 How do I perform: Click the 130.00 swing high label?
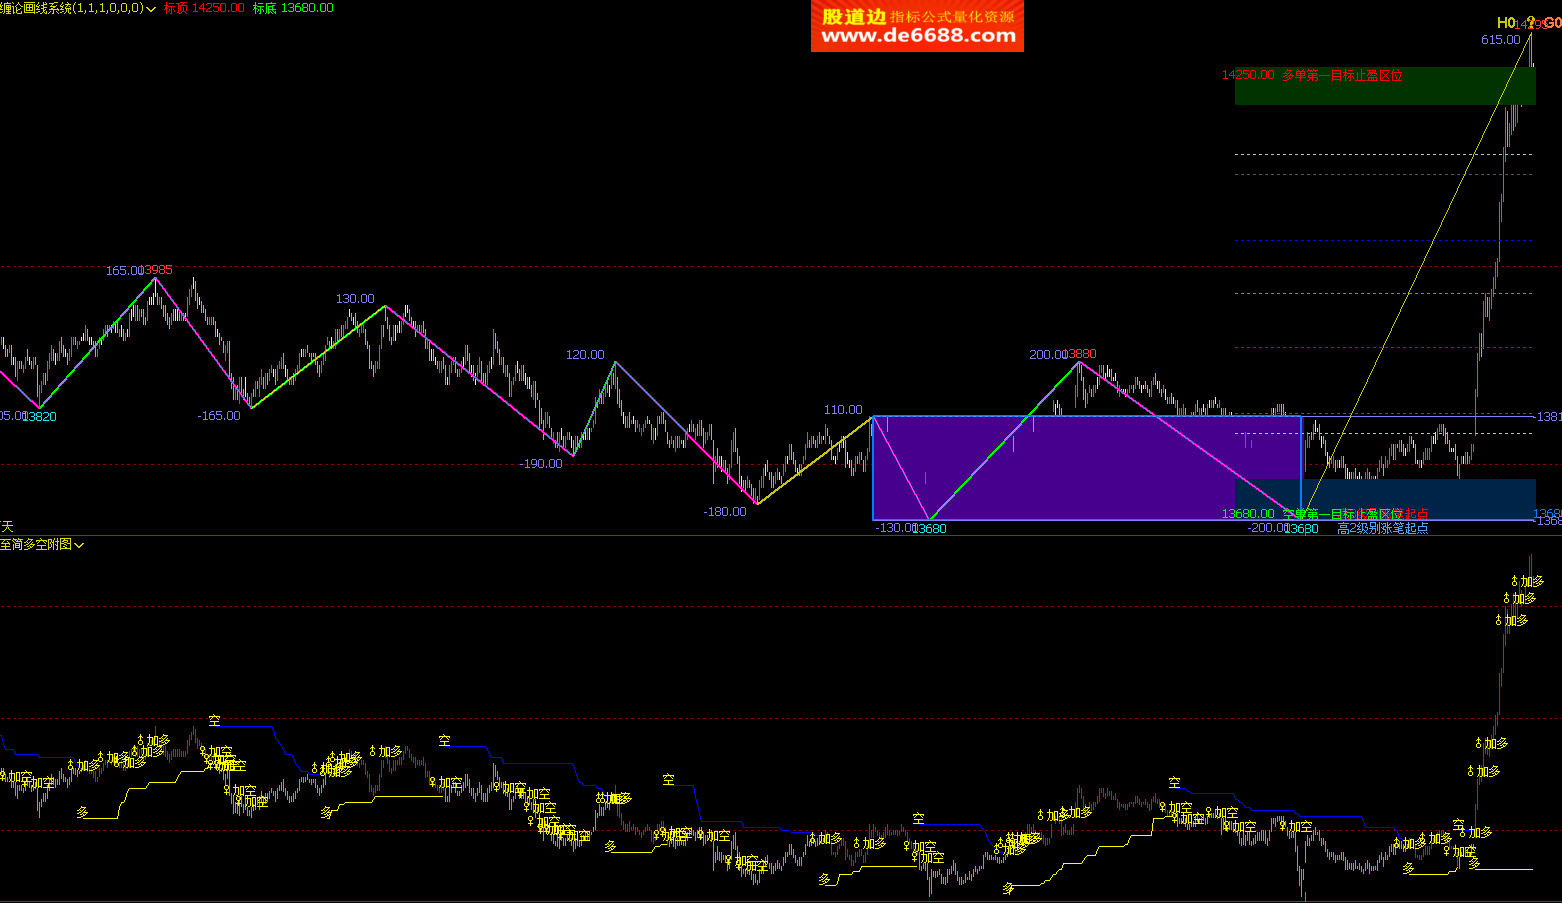(355, 299)
